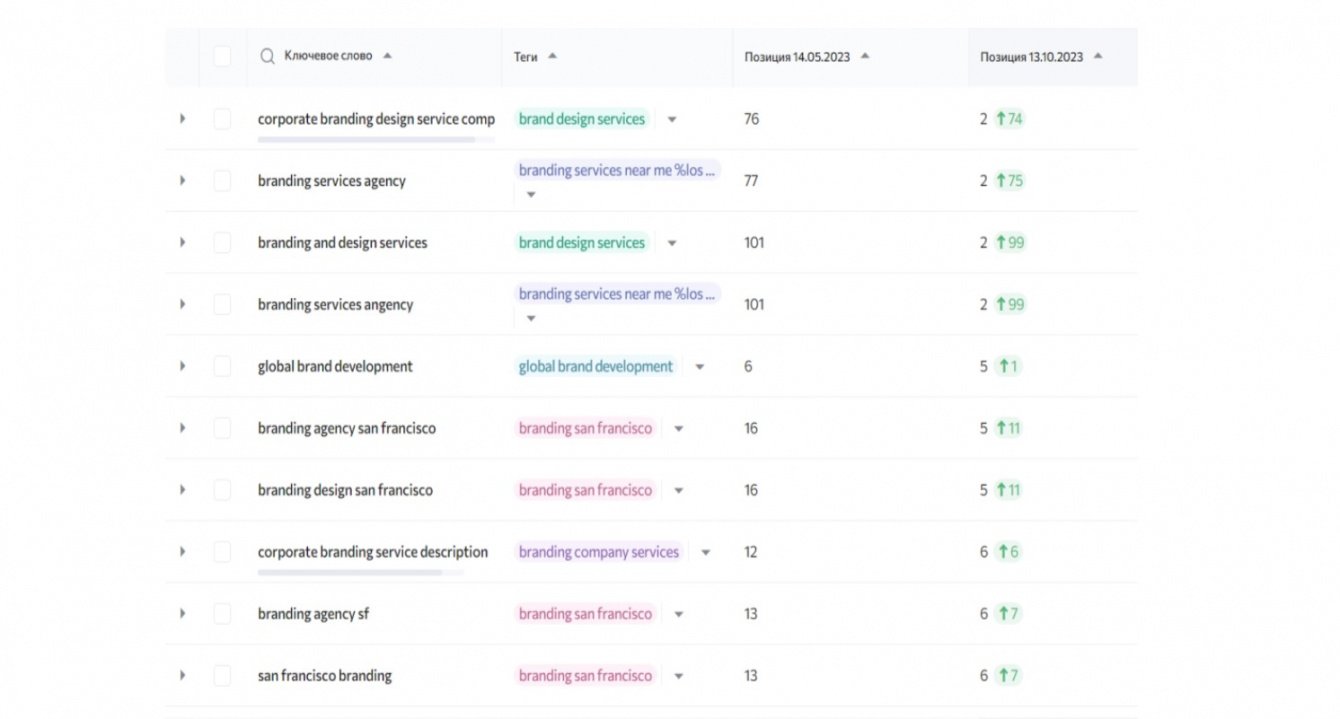Sort by Позиция 13.10.2023 column arrow
1340x719 pixels.
point(1098,57)
